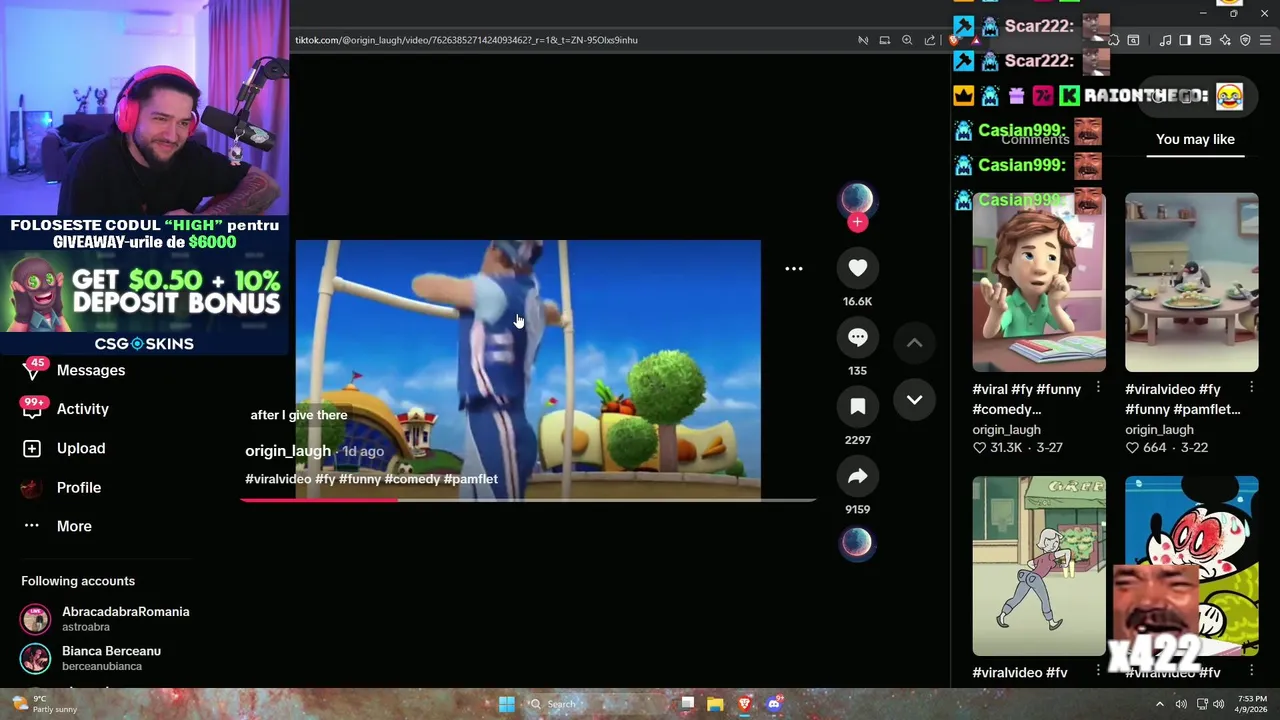Open the weather widget showing 9°C
This screenshot has height=720, width=1280.
[x=42, y=704]
